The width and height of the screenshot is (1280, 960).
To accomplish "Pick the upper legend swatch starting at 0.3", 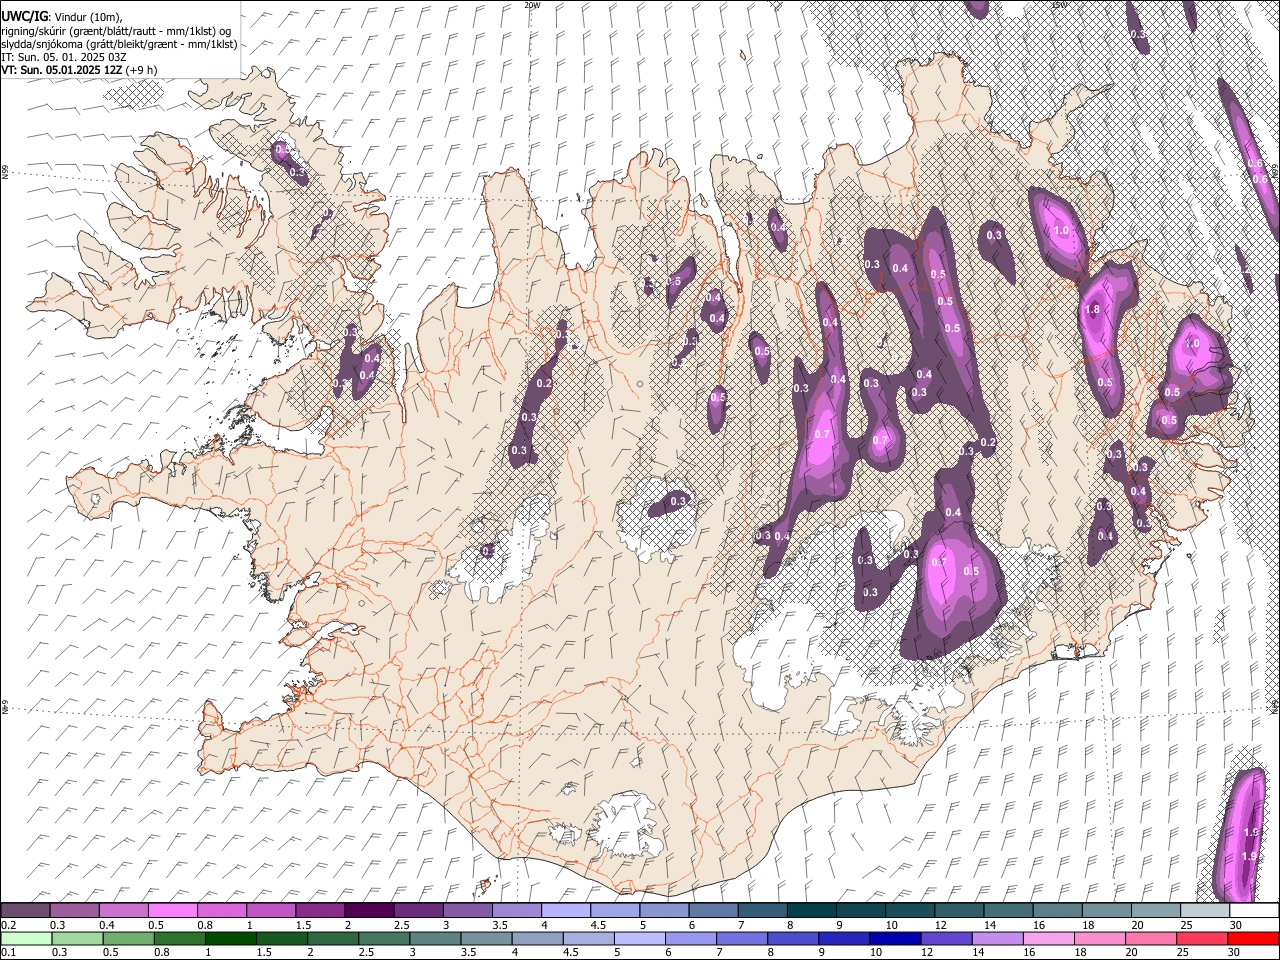I will [74, 911].
